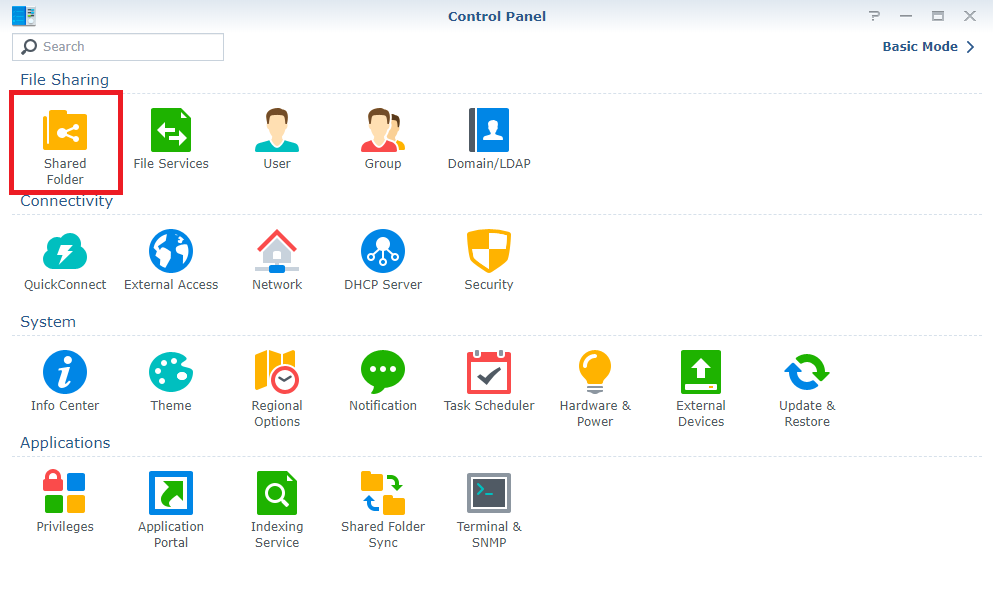Viewport: 993px width, 602px height.
Task: Open Update & Restore
Action: 807,374
